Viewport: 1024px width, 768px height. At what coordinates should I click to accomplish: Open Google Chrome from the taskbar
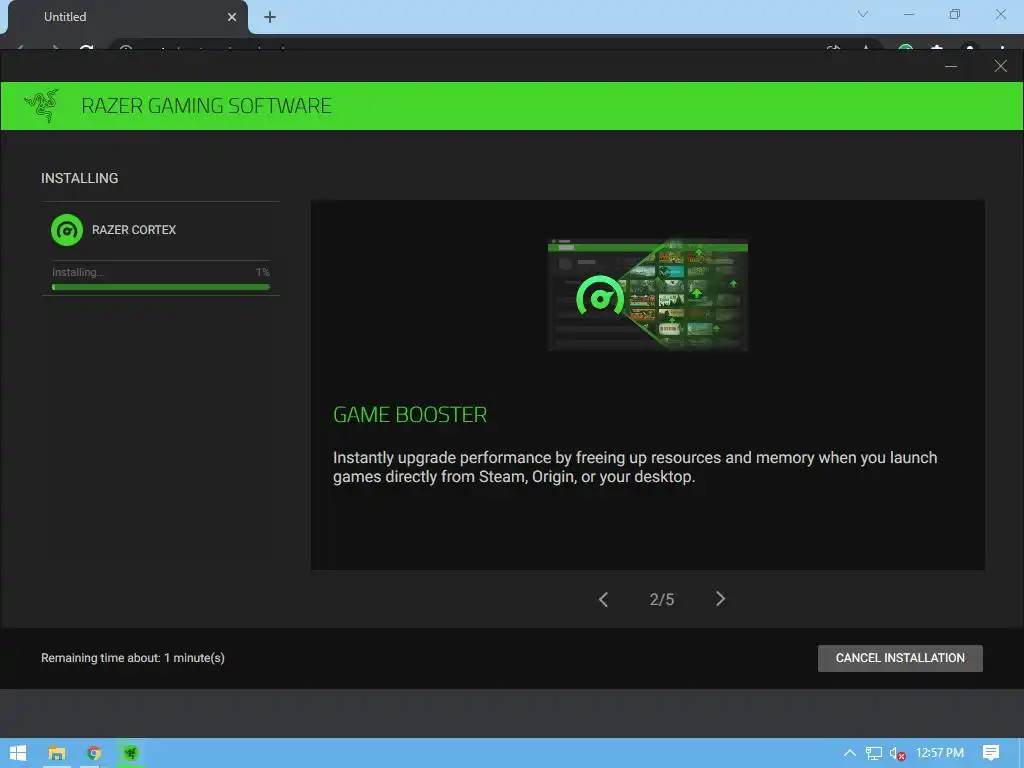click(94, 753)
